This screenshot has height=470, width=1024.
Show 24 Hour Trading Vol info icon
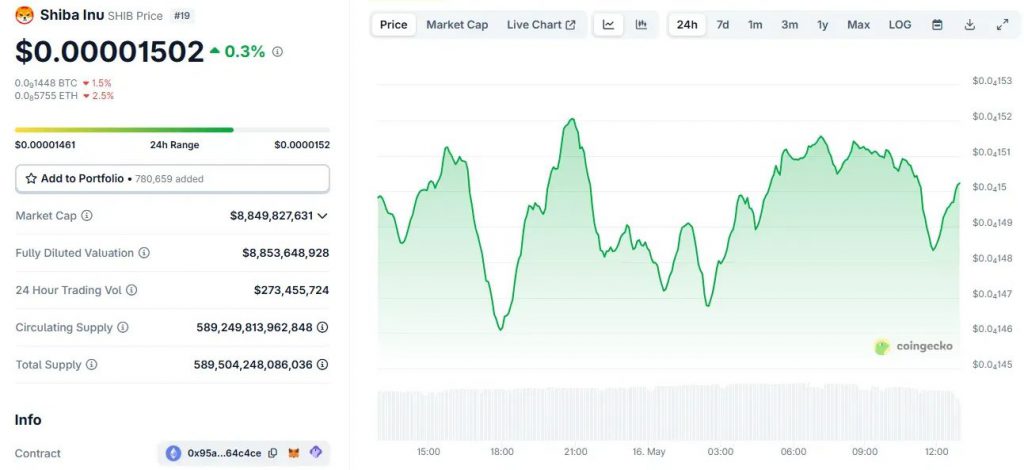pos(131,290)
